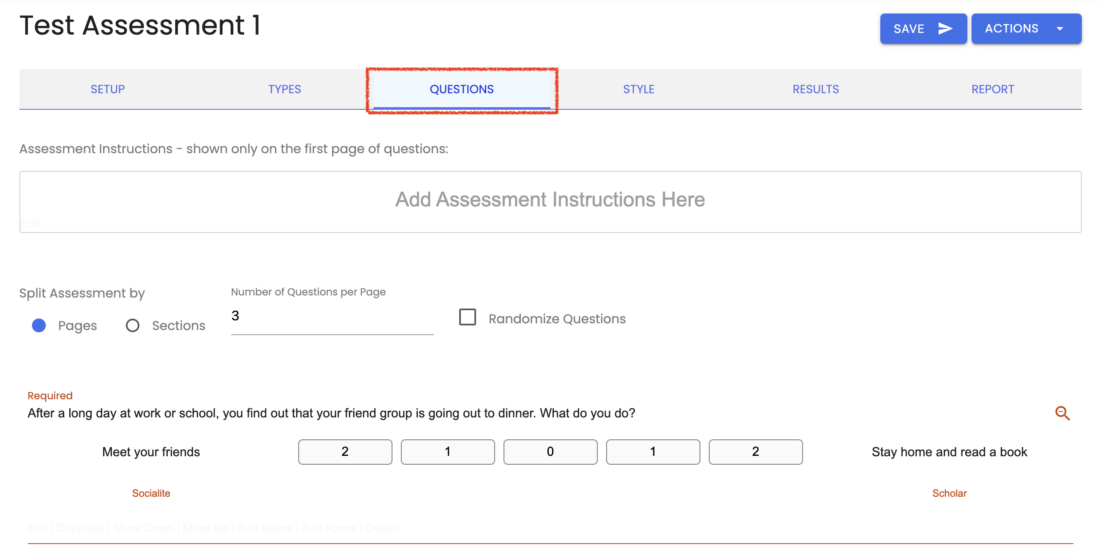This screenshot has width=1100, height=547.
Task: Choose the Sections split option
Action: (x=133, y=326)
